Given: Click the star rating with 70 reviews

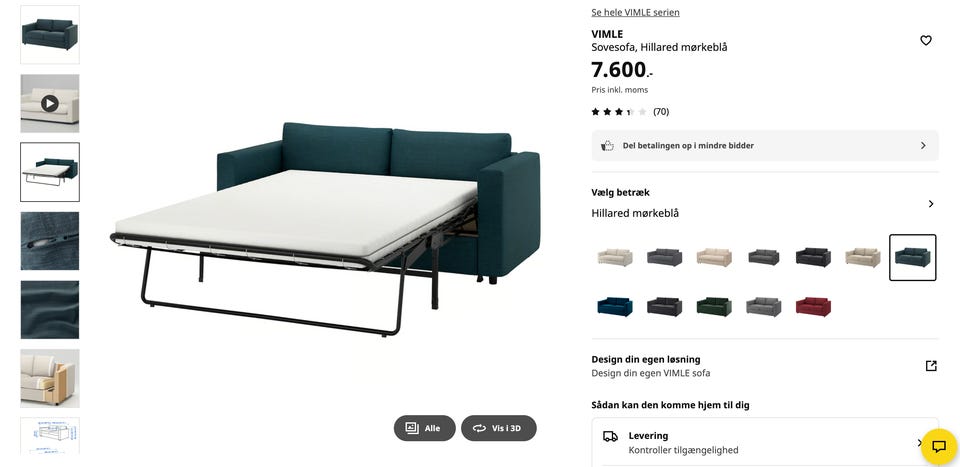Looking at the screenshot, I should click(630, 111).
